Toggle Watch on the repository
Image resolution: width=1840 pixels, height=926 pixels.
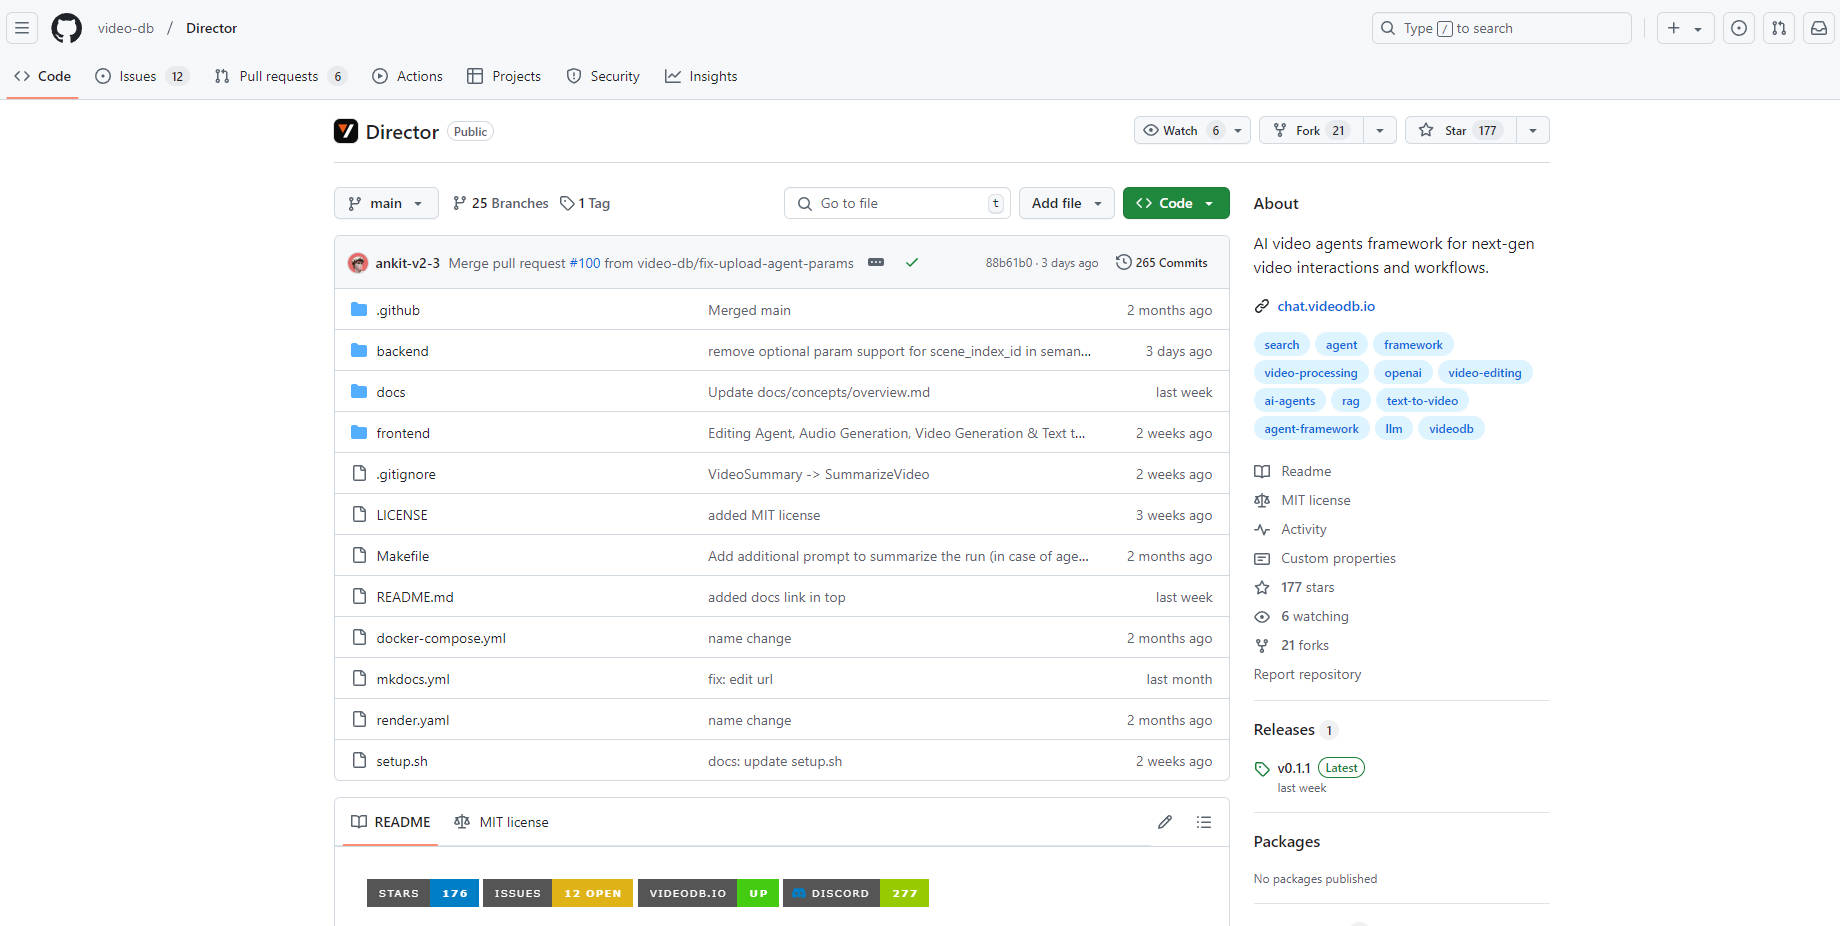(x=1180, y=131)
